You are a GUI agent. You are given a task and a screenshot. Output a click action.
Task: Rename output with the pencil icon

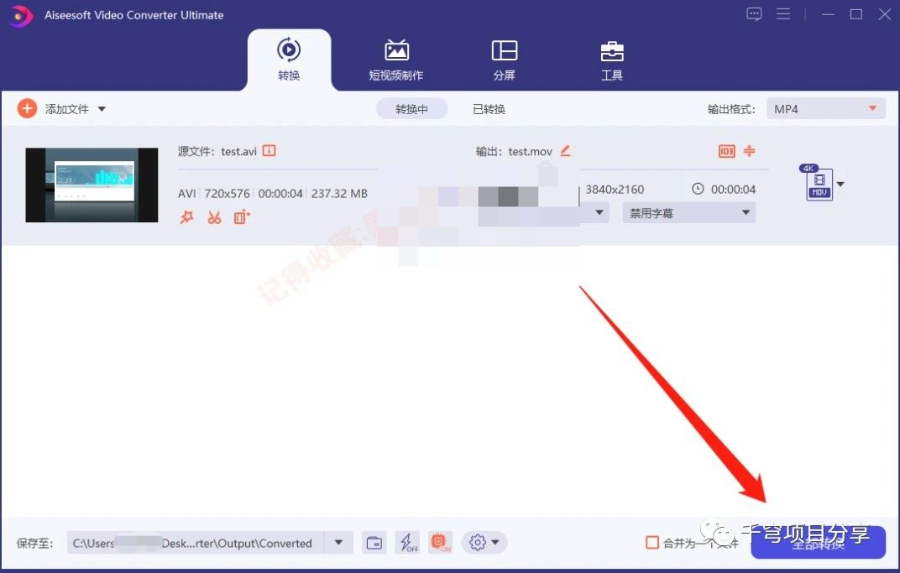coord(565,151)
